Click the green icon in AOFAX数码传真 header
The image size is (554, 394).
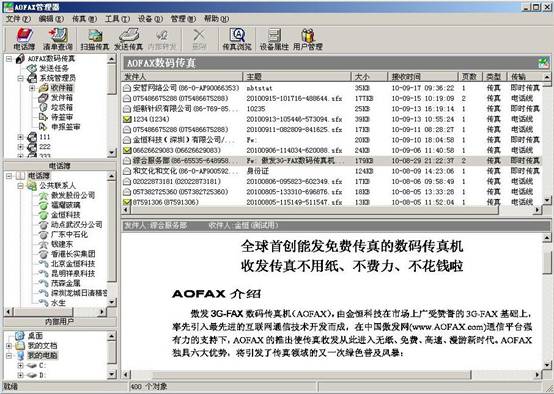[543, 63]
